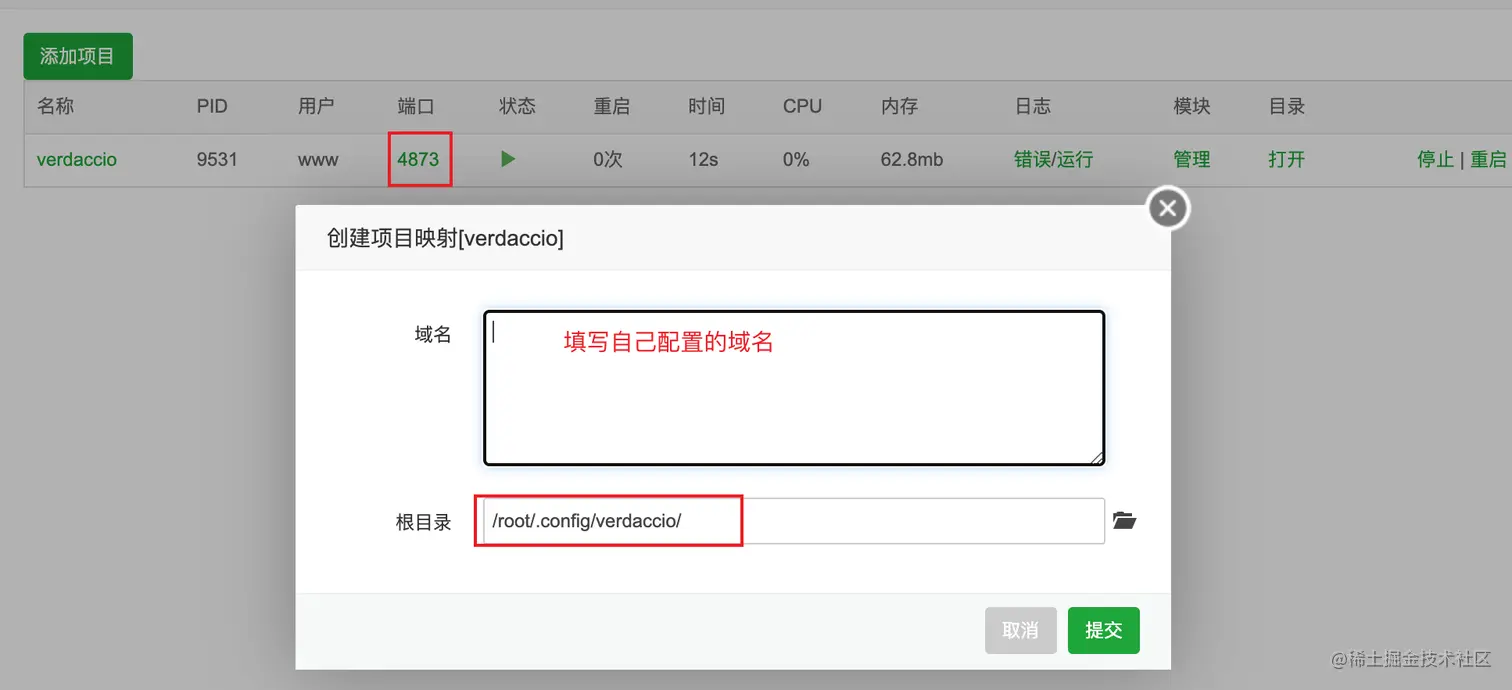The width and height of the screenshot is (1512, 690).
Task: Click the grey 取消 button
Action: tap(1020, 630)
